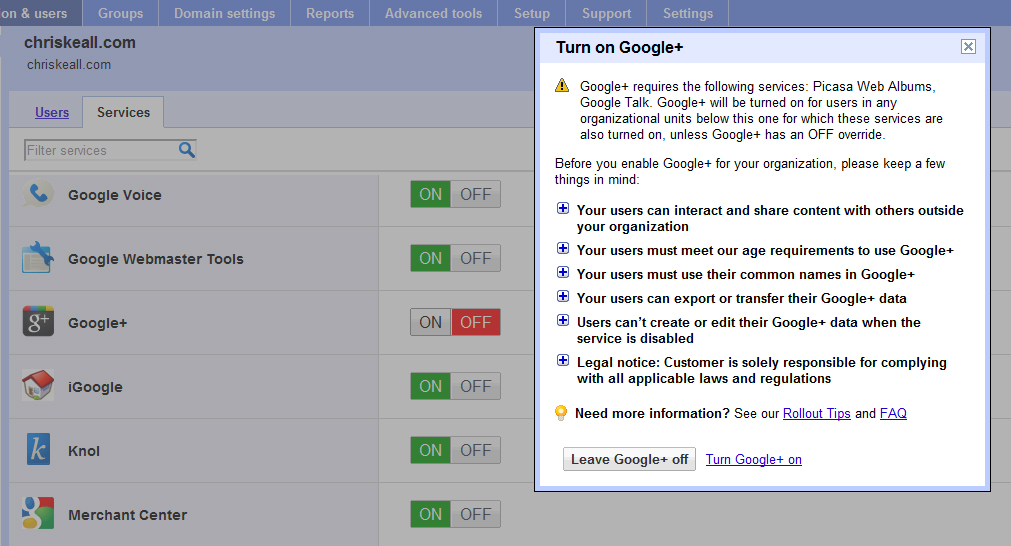
Task: Click the Google+ service icon
Action: tap(38, 322)
